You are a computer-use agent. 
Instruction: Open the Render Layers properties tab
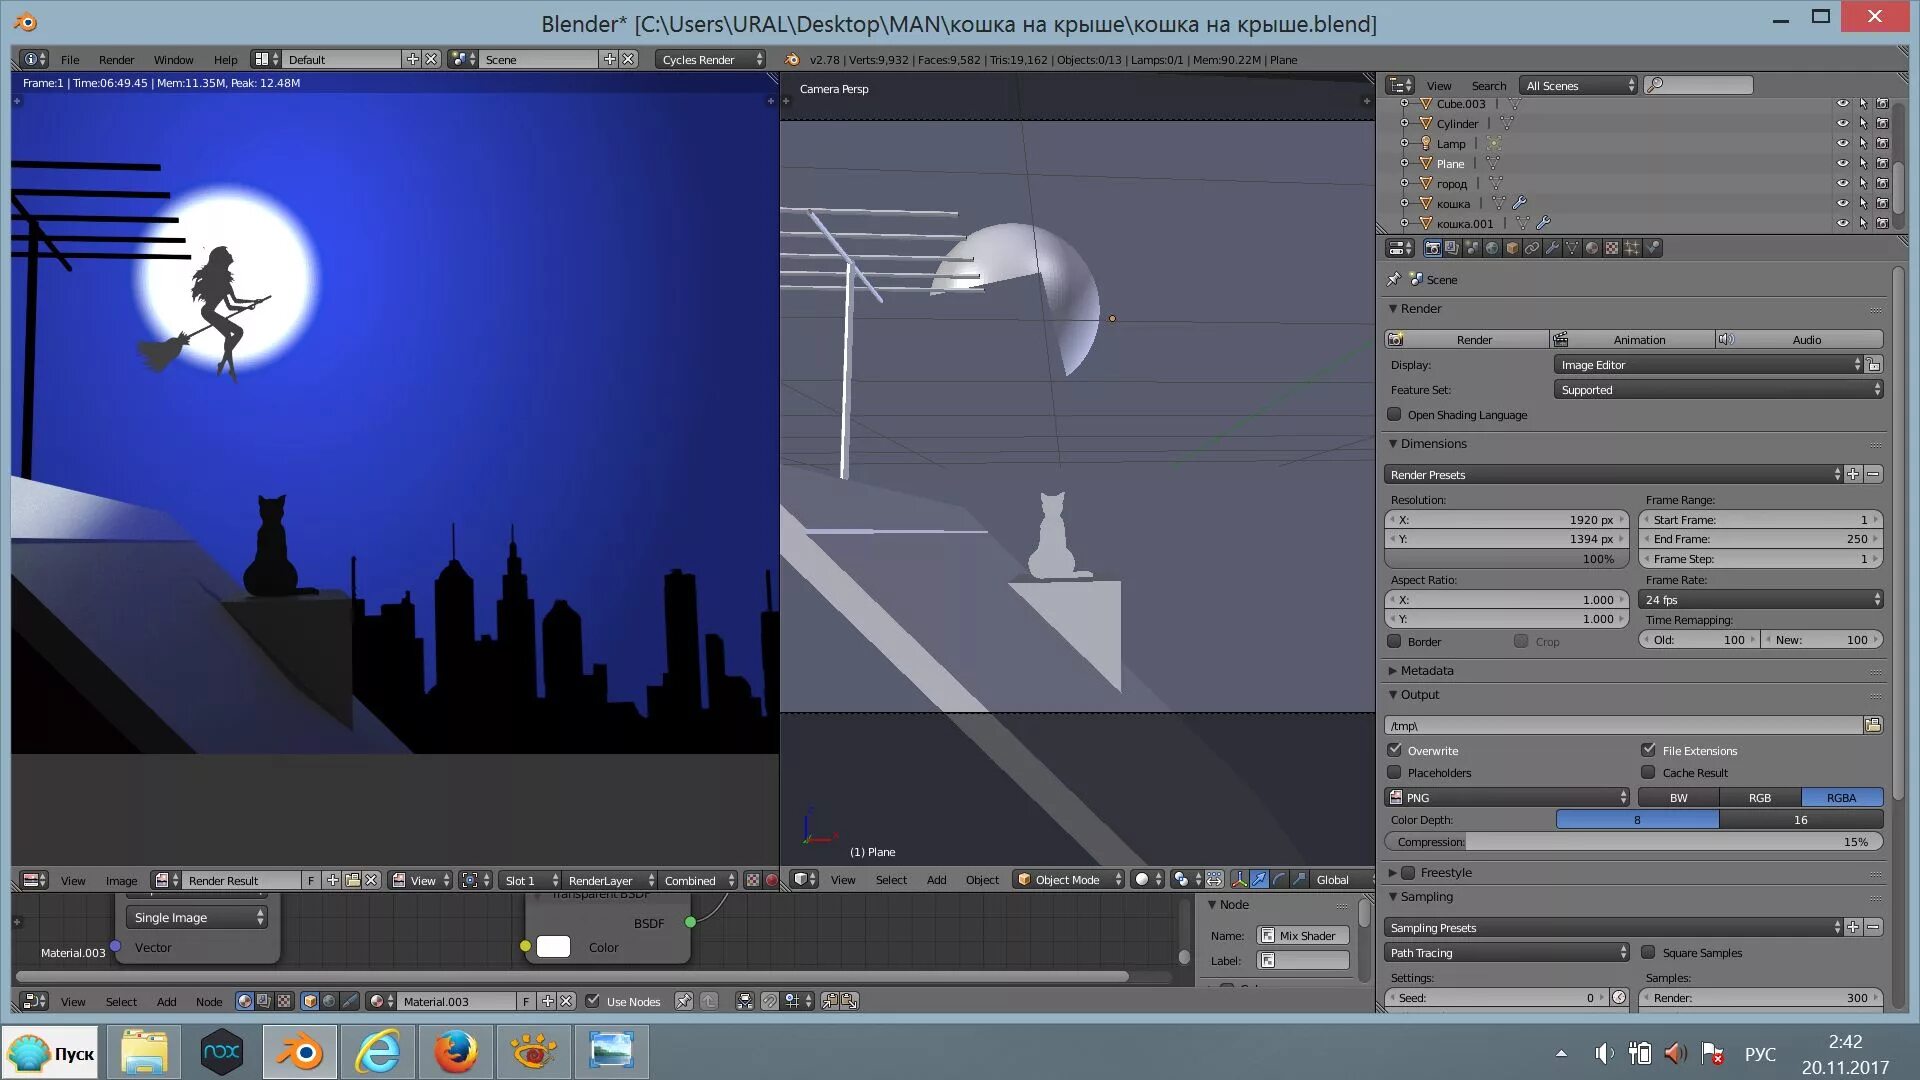tap(1452, 248)
